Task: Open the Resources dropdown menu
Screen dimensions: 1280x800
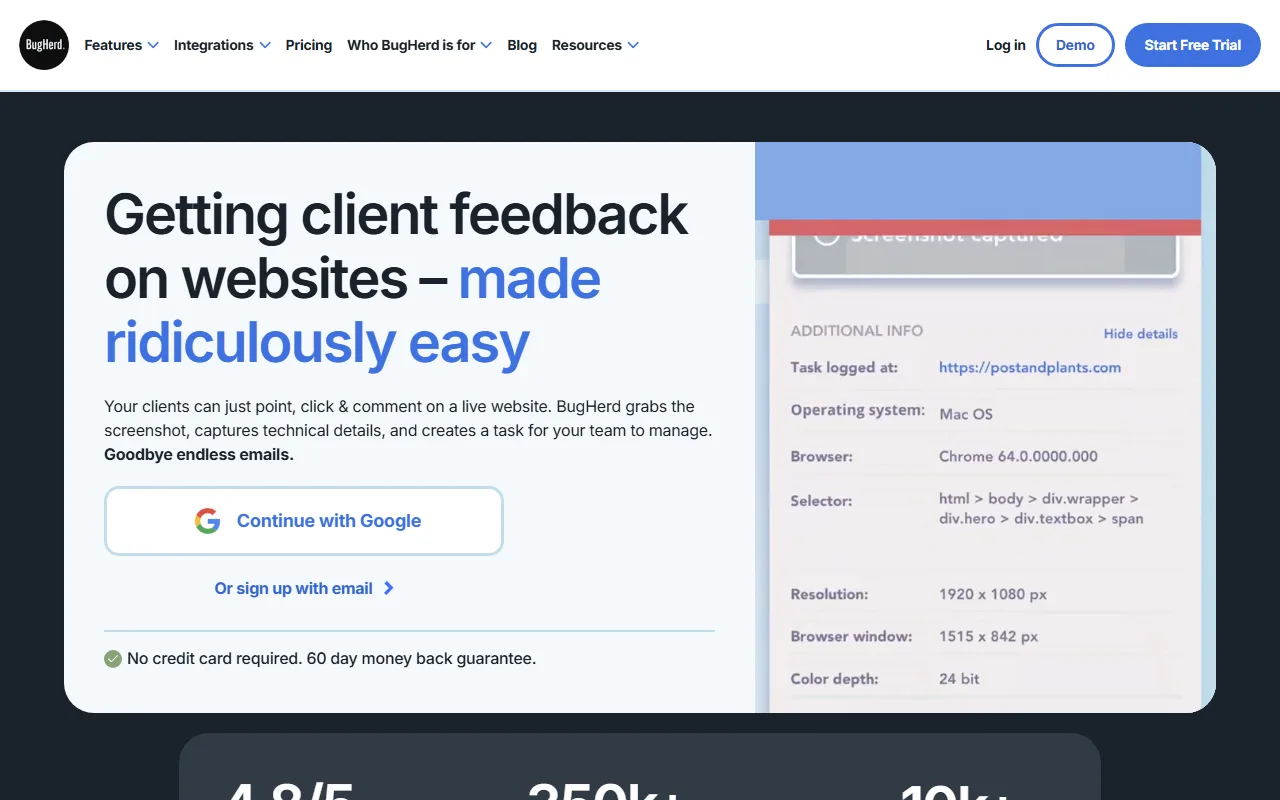Action: (595, 45)
